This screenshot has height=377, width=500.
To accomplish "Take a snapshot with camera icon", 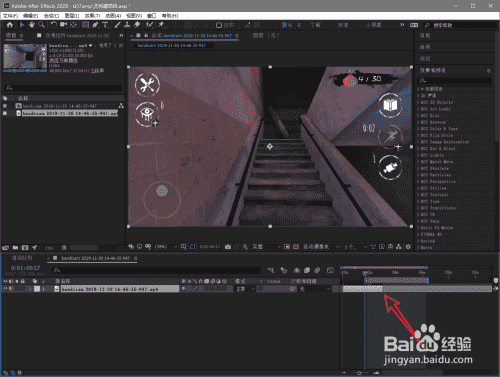I will click(228, 247).
